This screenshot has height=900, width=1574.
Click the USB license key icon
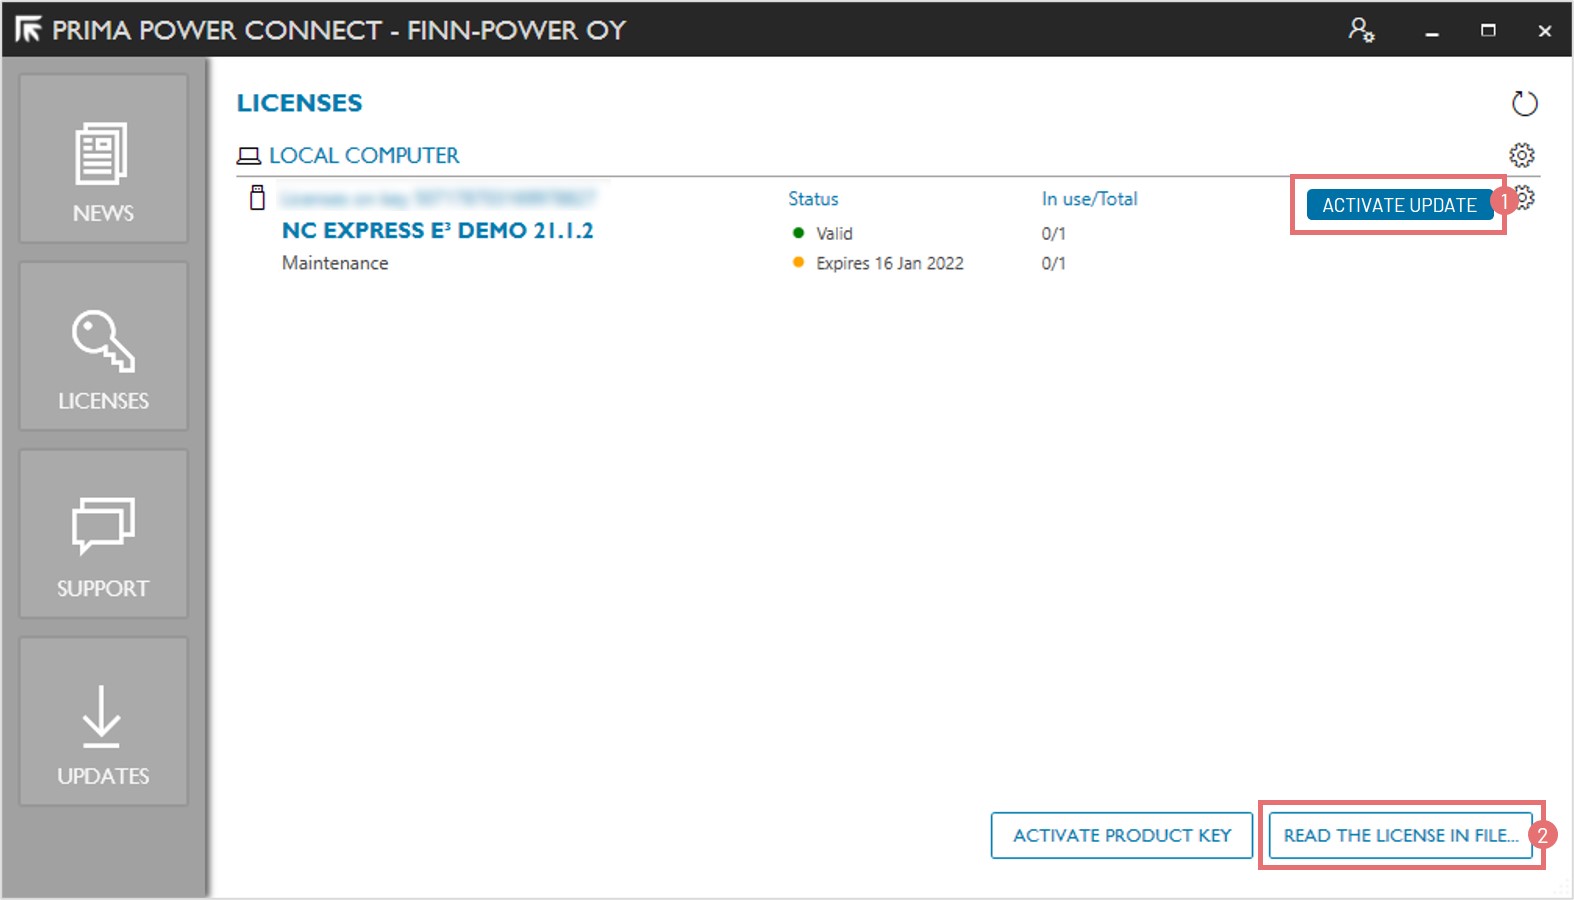pos(257,198)
